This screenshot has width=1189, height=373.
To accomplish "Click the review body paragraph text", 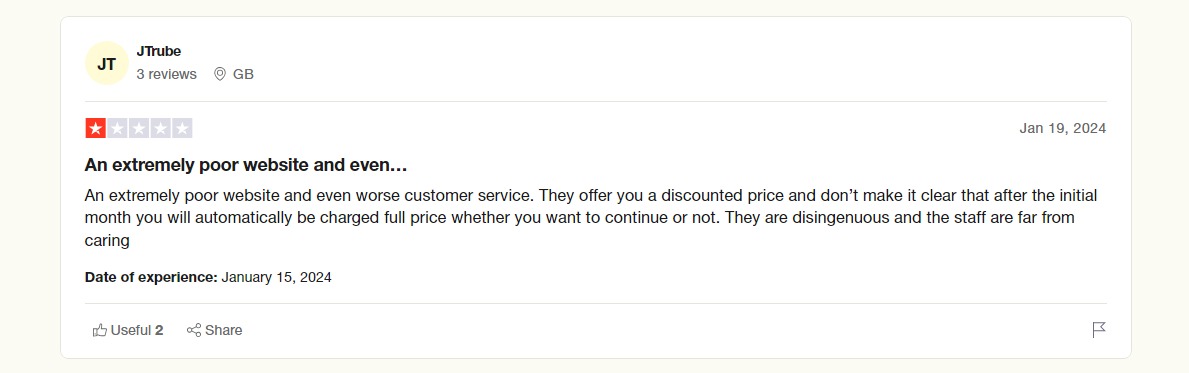I will [591, 218].
